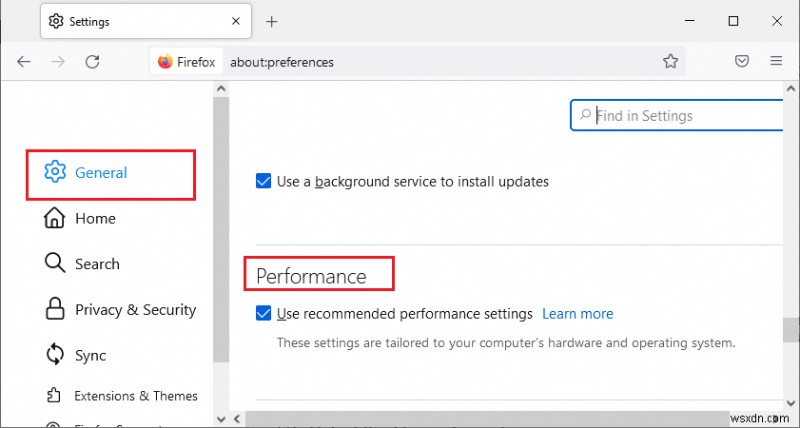Open the Search settings category
Image resolution: width=800 pixels, height=428 pixels.
pos(96,264)
